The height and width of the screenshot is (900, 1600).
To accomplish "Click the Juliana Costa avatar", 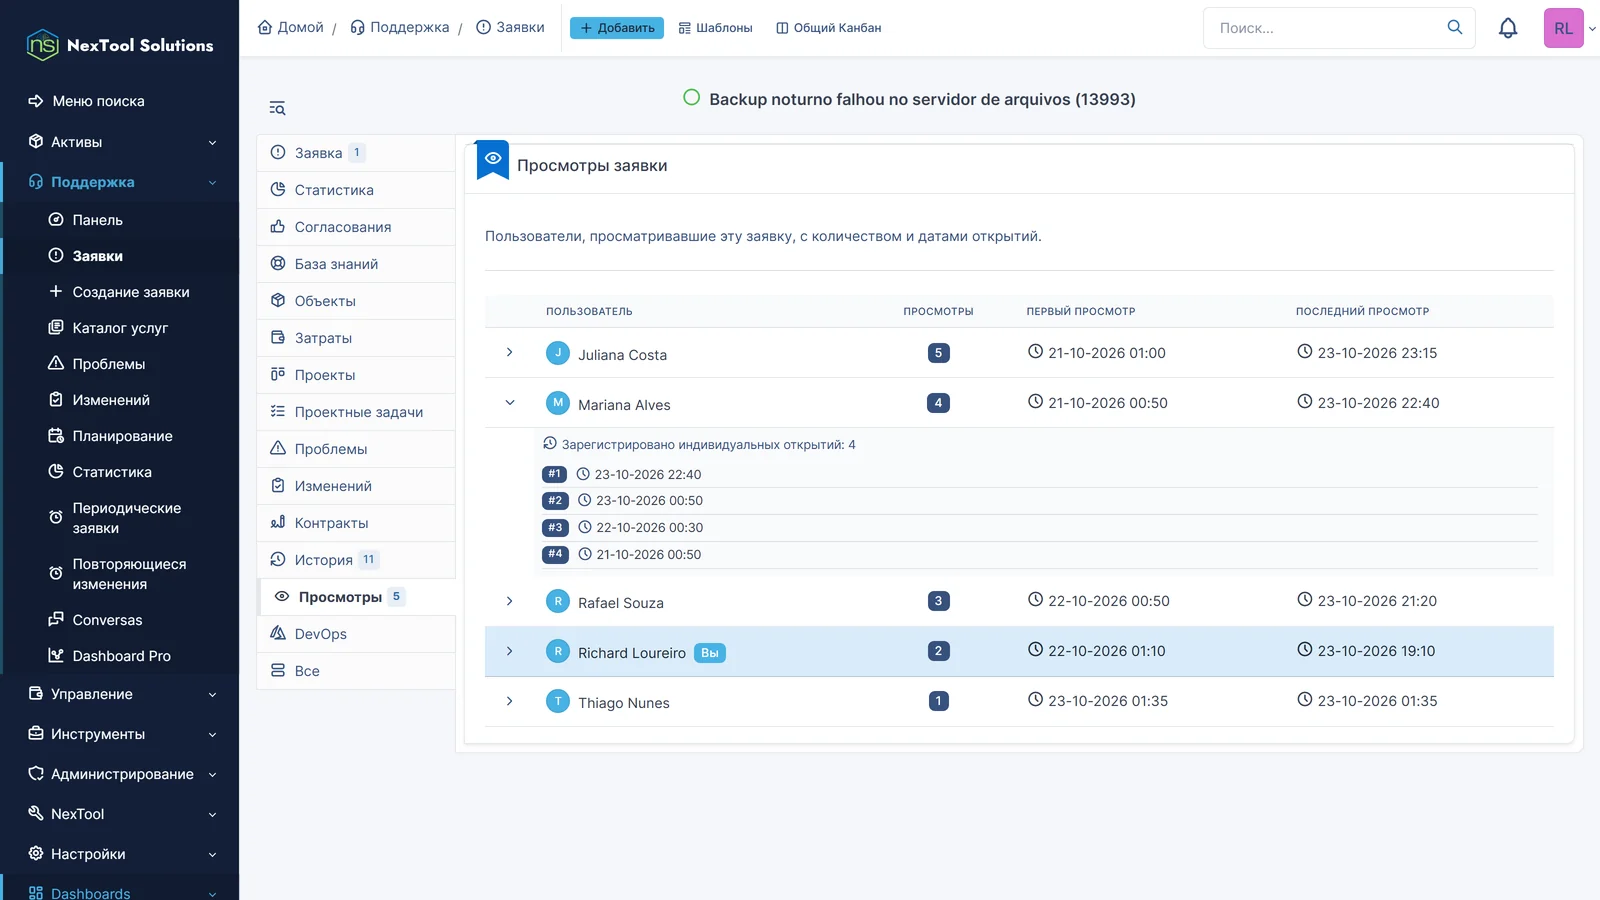I will coord(558,353).
